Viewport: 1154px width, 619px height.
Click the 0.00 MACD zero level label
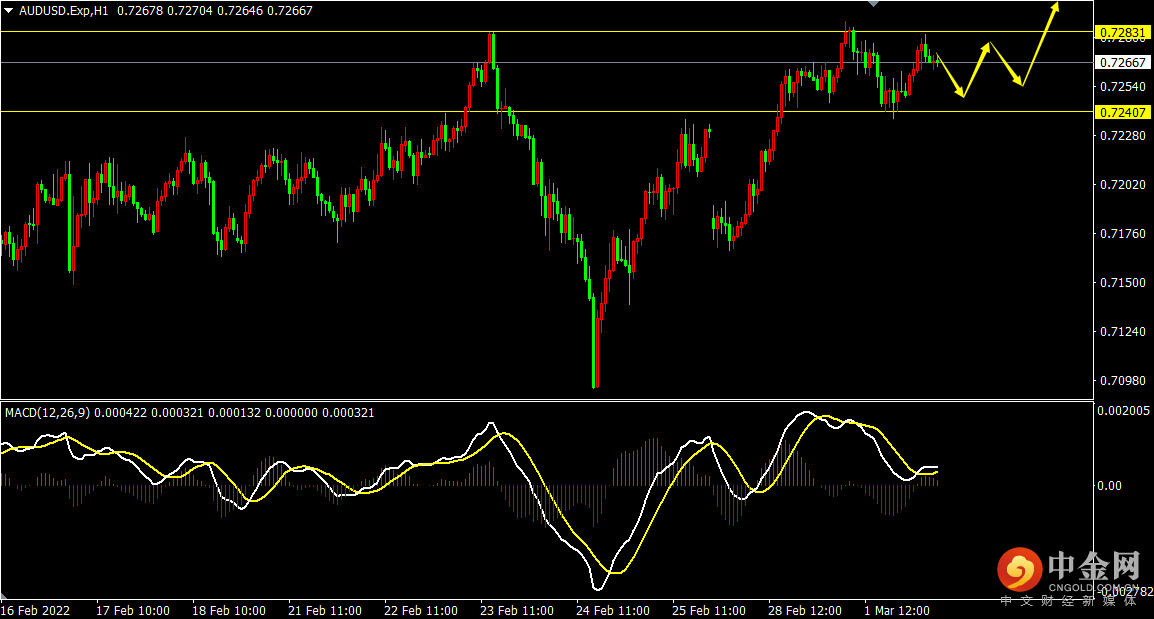[x=1109, y=486]
